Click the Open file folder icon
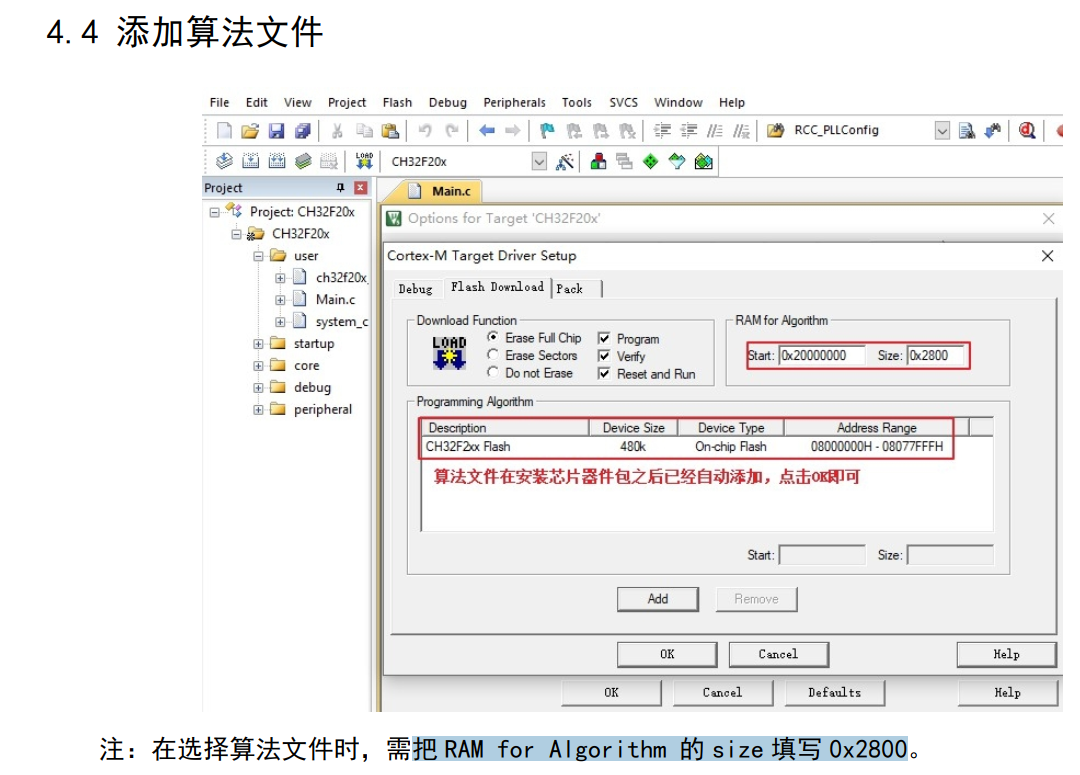Viewport: 1080px width, 775px height. (250, 131)
